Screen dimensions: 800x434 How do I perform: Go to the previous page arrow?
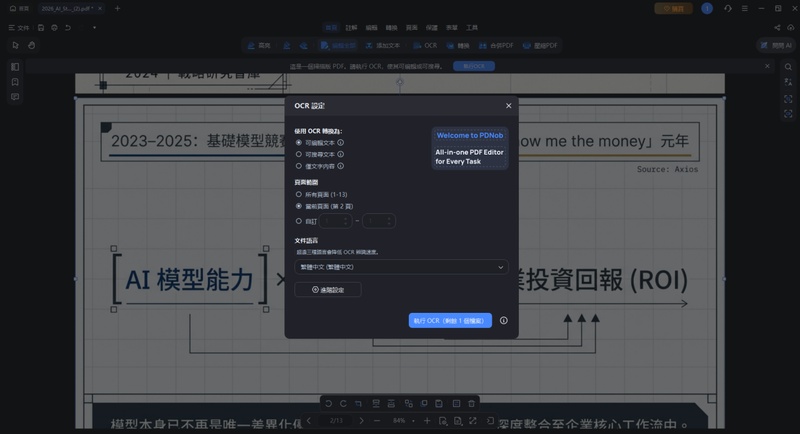click(x=309, y=421)
